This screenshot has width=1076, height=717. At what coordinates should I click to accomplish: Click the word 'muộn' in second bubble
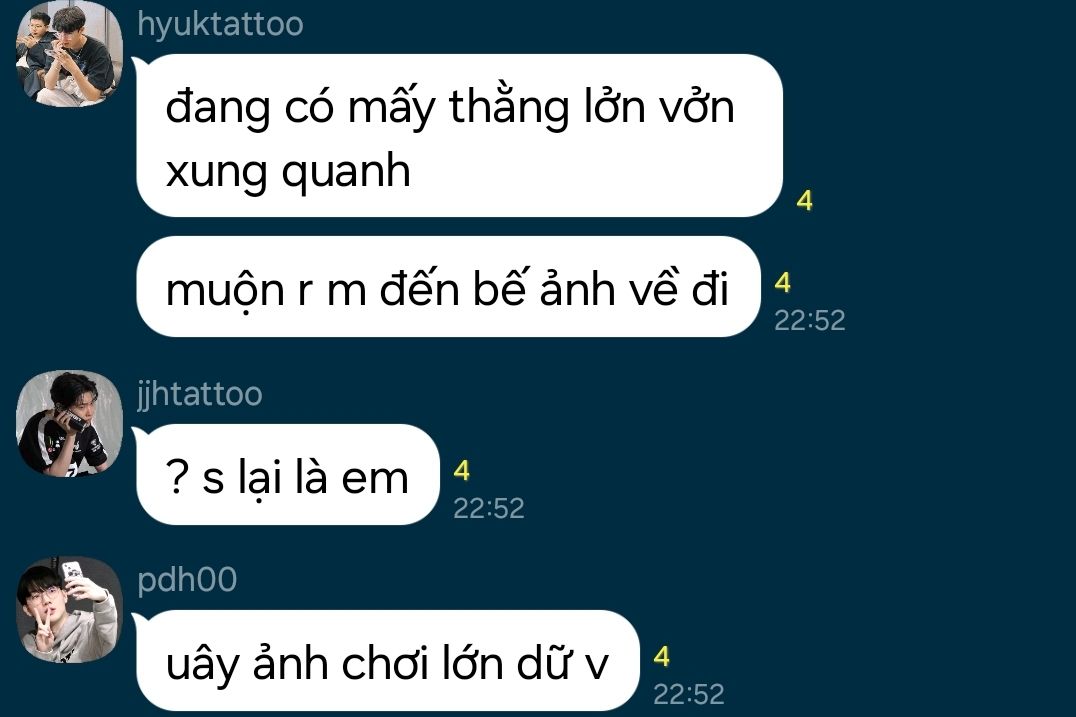tap(225, 290)
